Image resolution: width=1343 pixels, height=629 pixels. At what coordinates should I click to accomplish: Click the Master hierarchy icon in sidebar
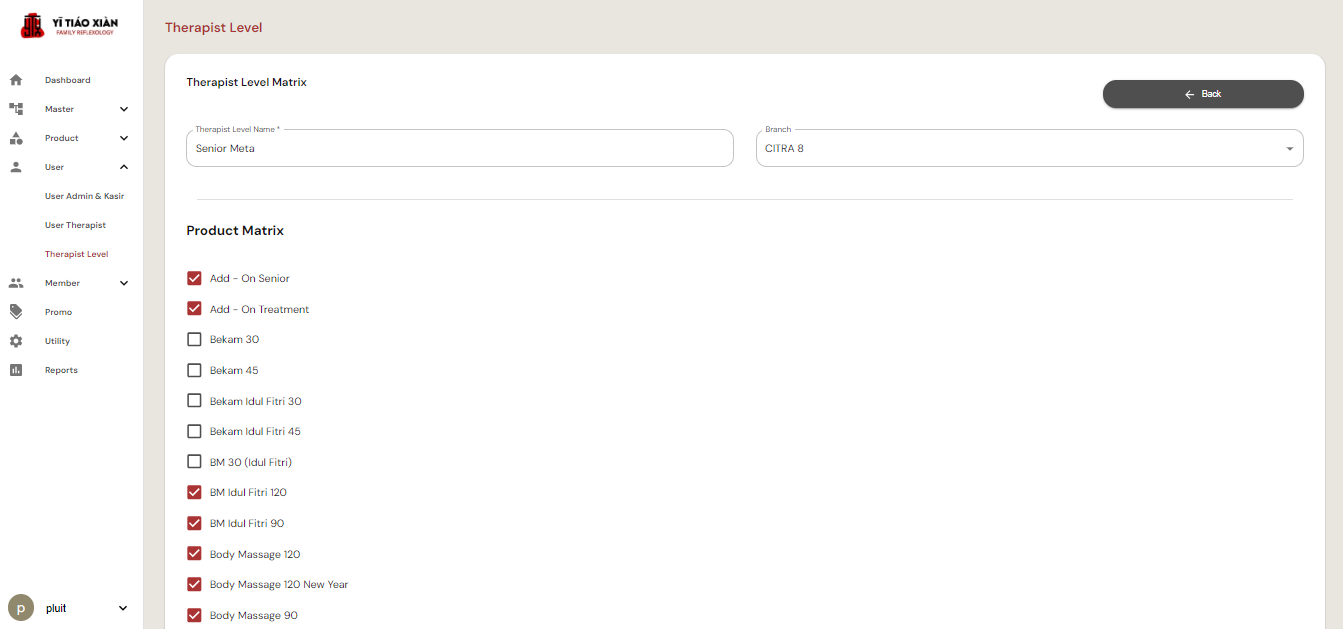(16, 109)
